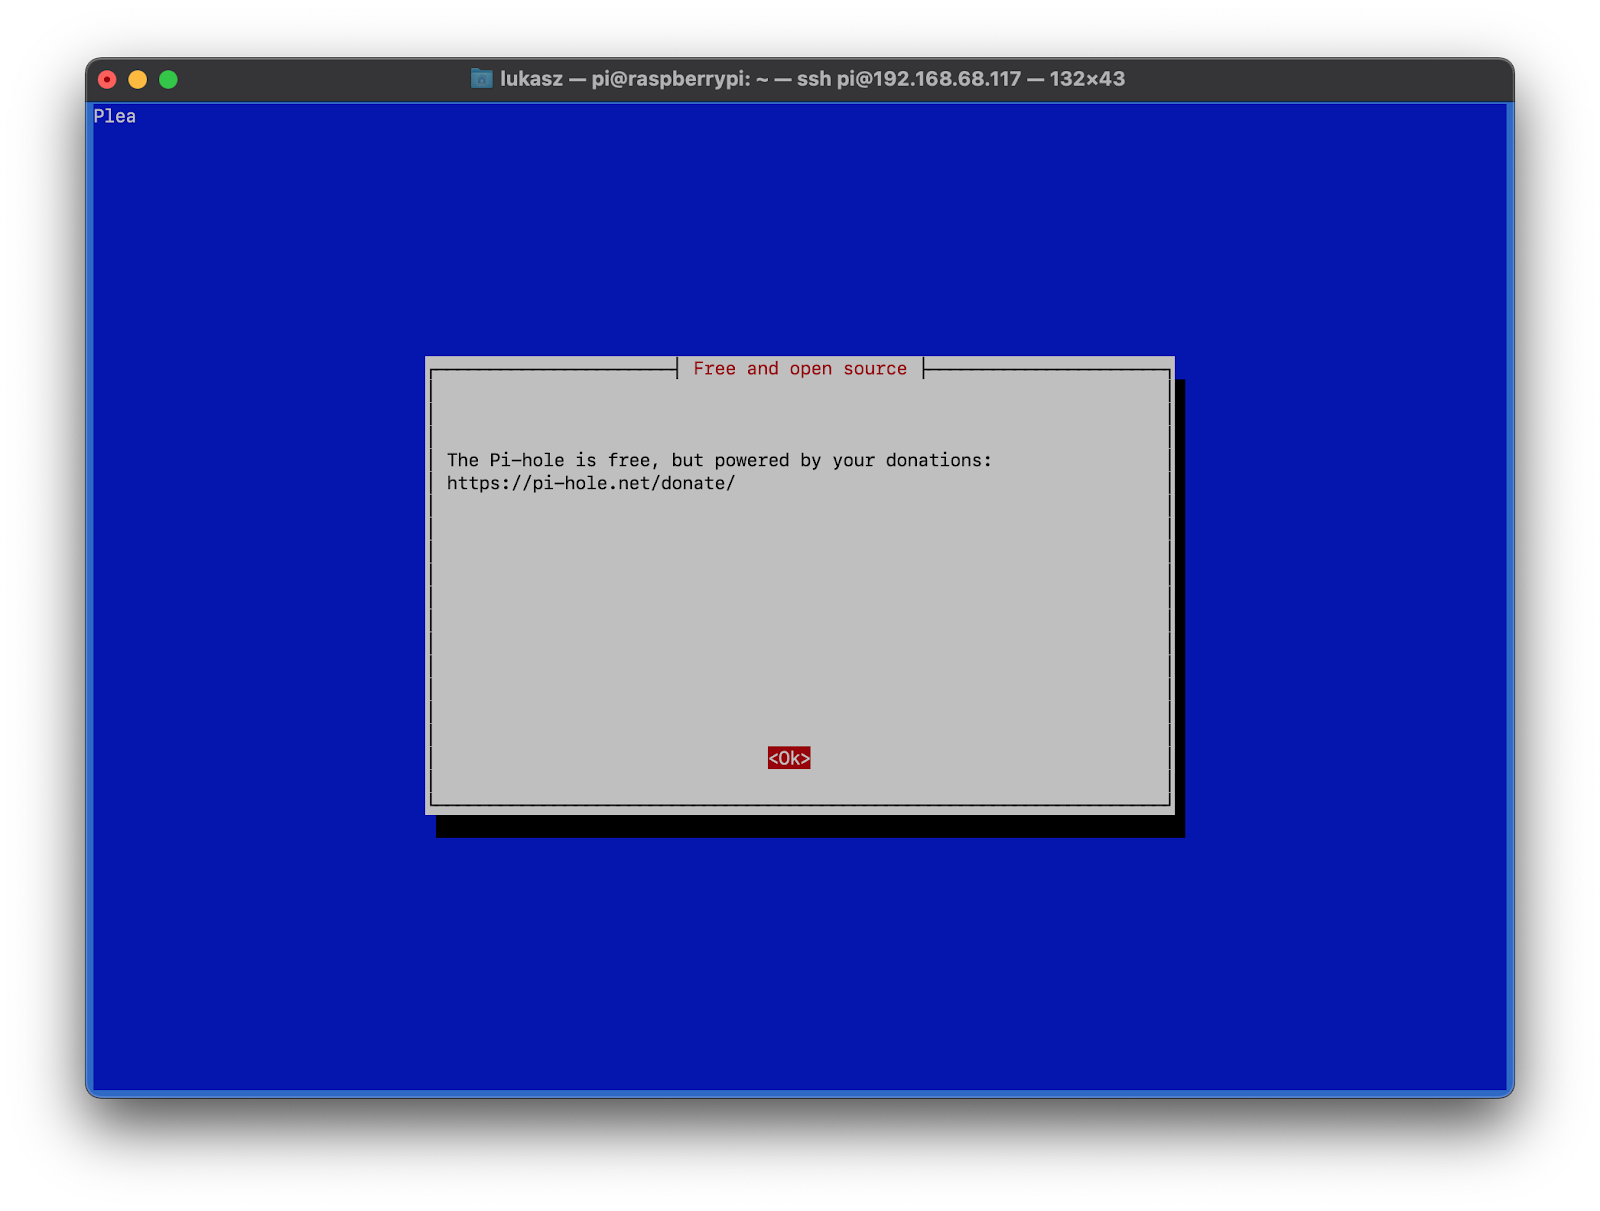Viewport: 1600px width, 1211px height.
Task: Click the 'Plea' text in the terminal corner
Action: (115, 116)
